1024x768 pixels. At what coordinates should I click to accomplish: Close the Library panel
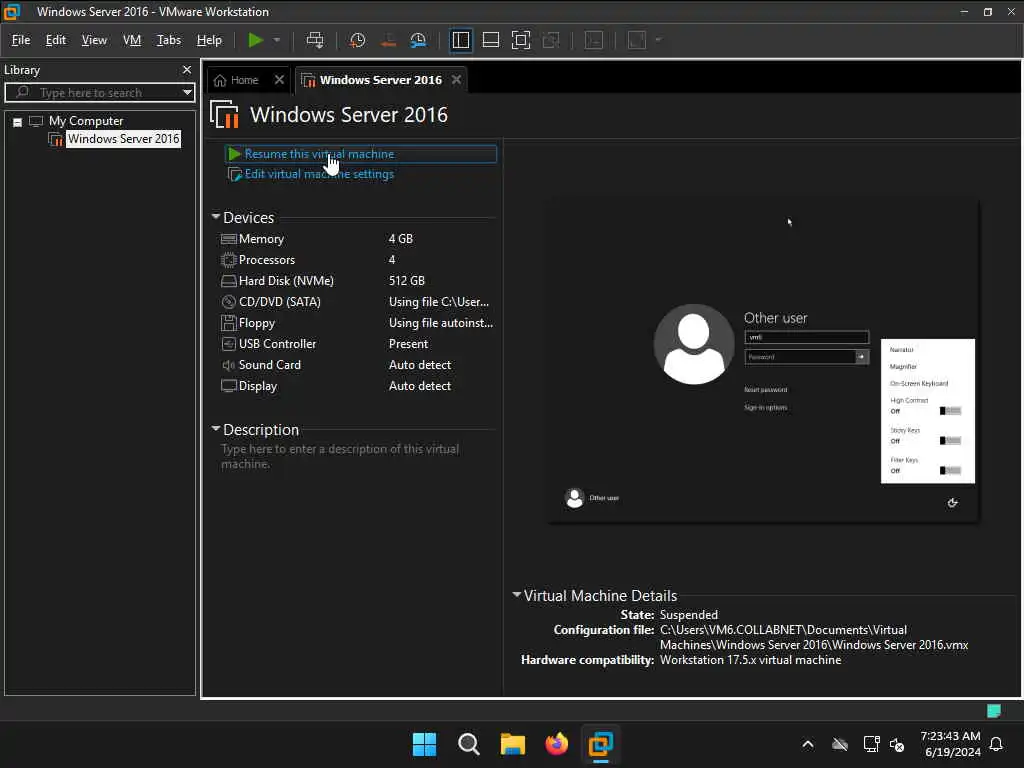pyautogui.click(x=187, y=69)
